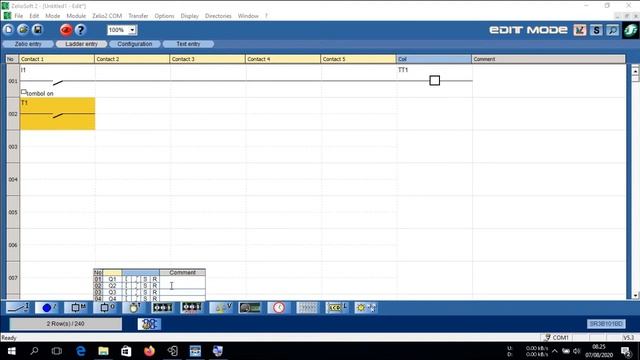Click the 'tombol on' comment label
The image size is (640, 360).
coord(40,93)
